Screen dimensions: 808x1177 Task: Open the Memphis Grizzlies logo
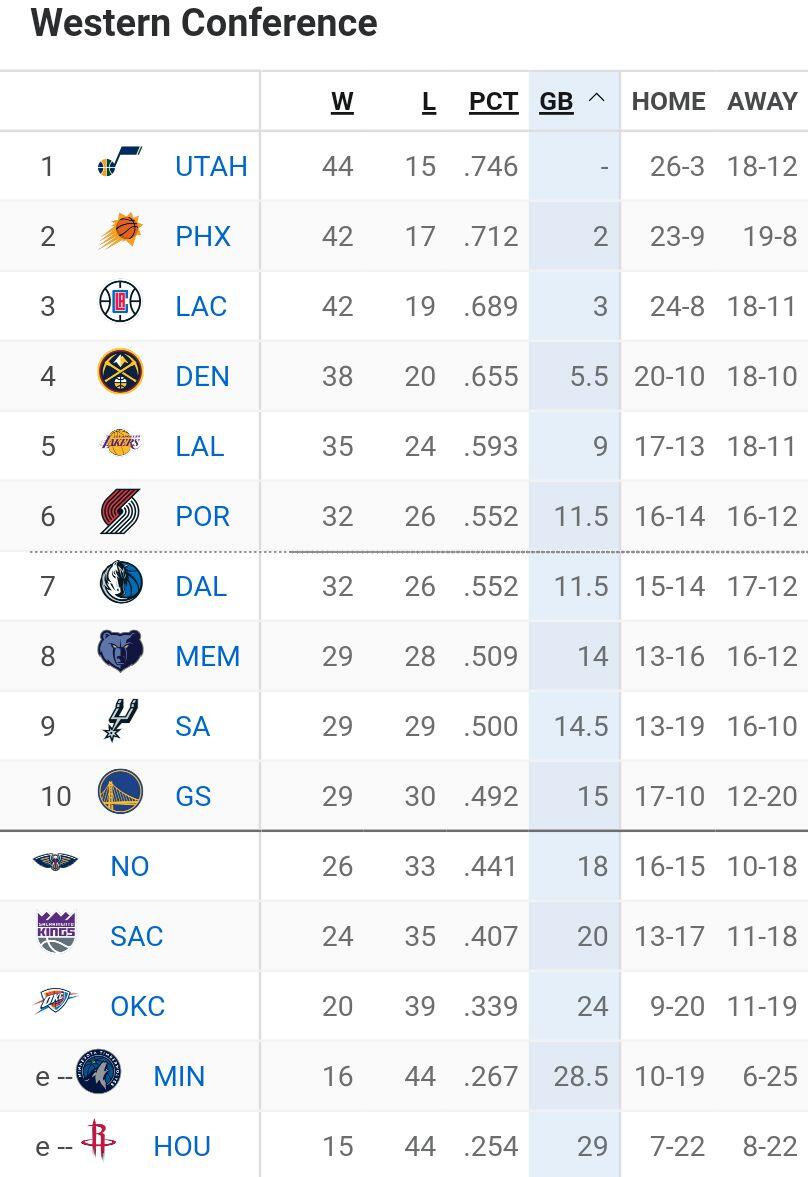pos(120,652)
